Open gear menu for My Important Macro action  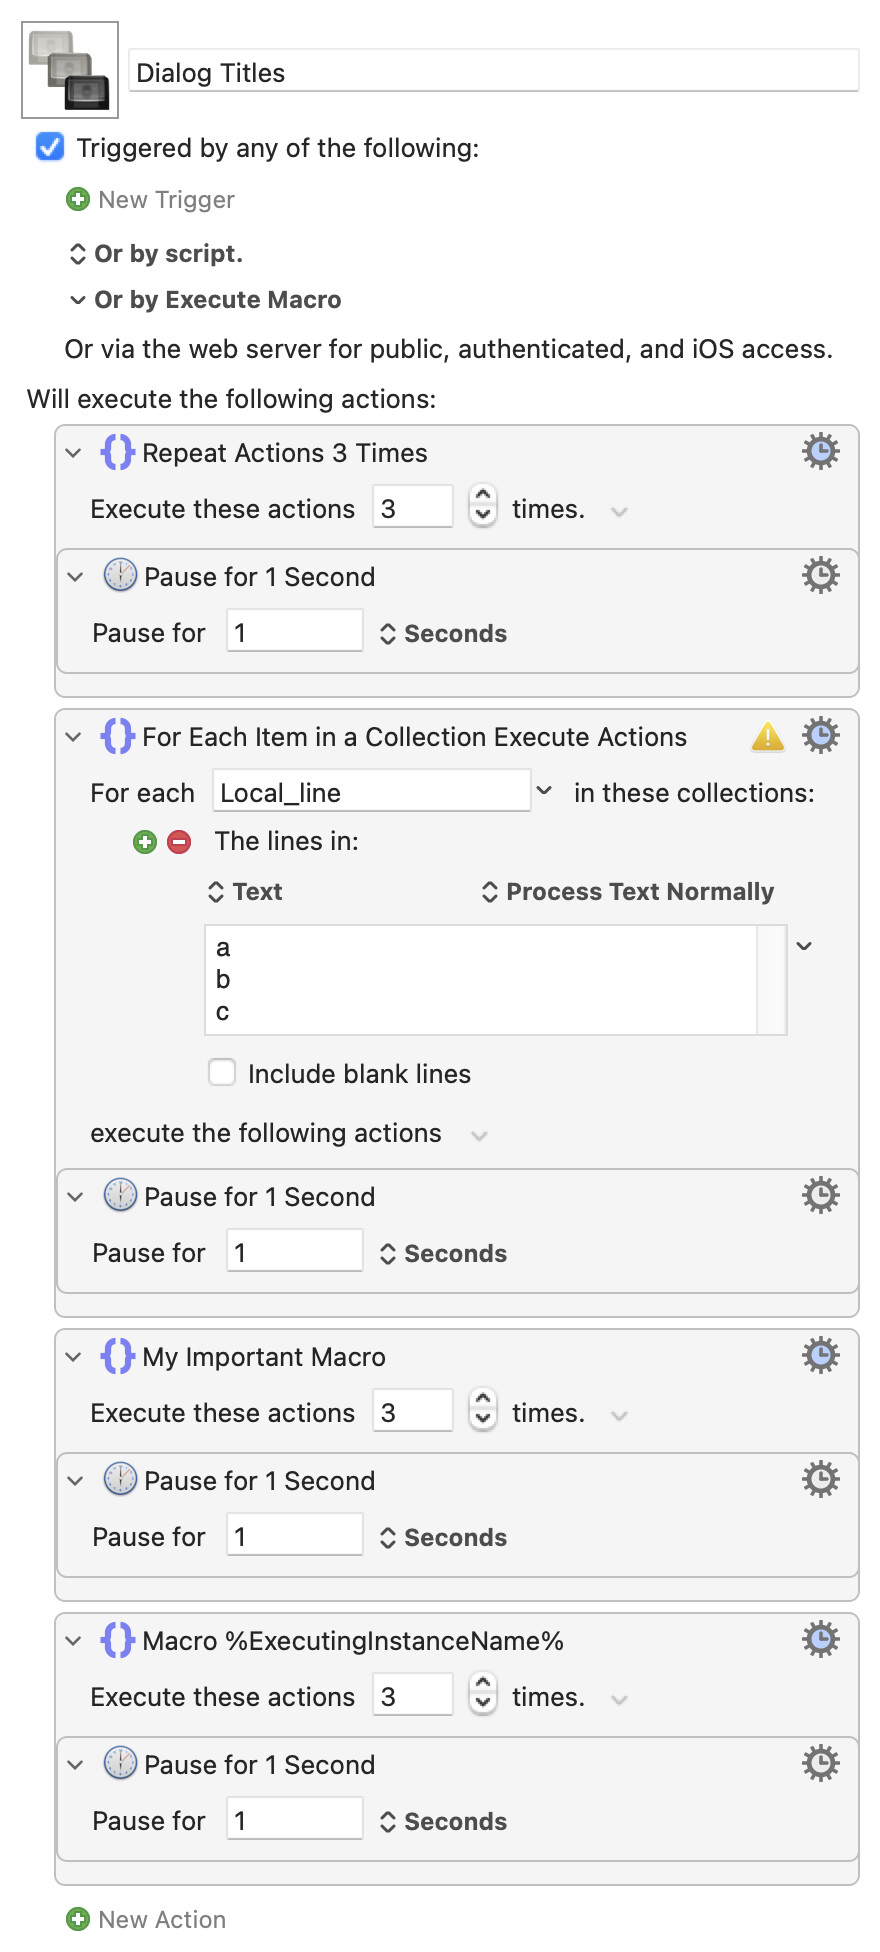[x=820, y=1356]
